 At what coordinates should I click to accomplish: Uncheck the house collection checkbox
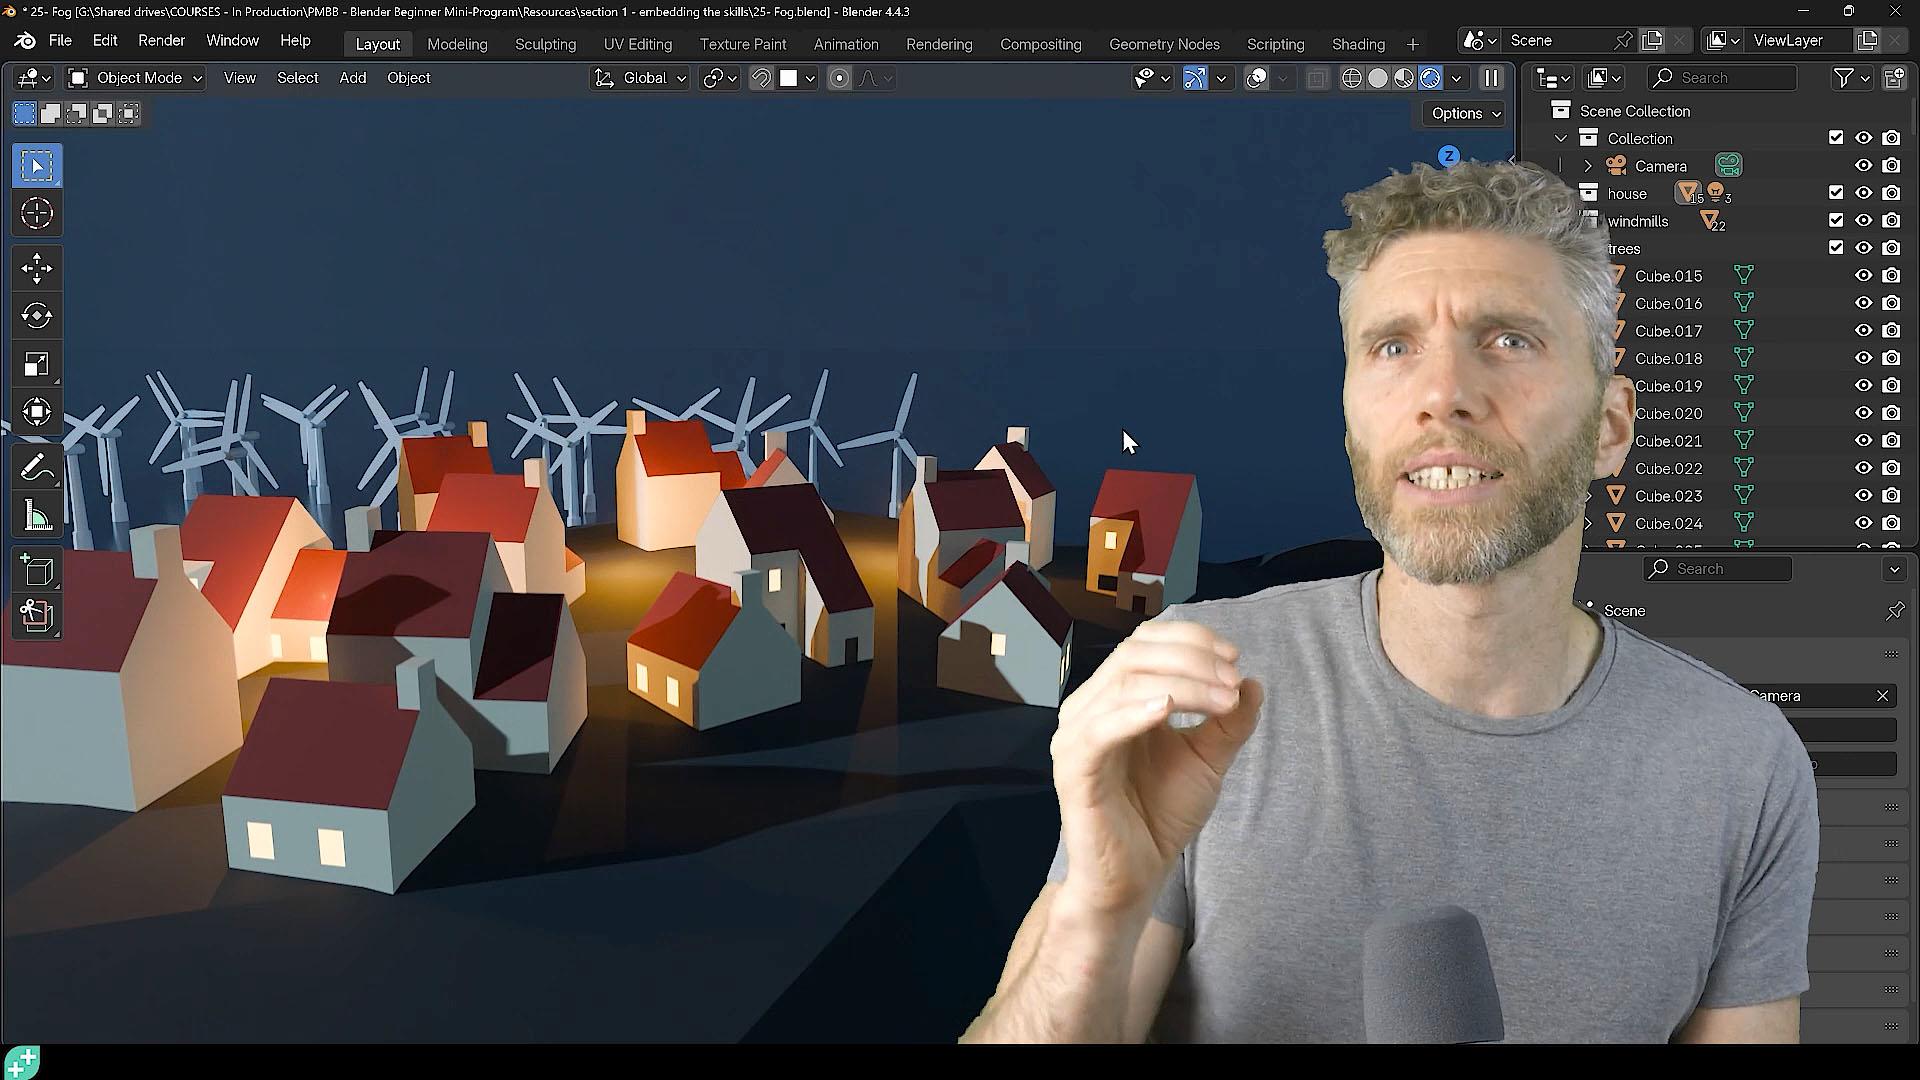(x=1835, y=193)
